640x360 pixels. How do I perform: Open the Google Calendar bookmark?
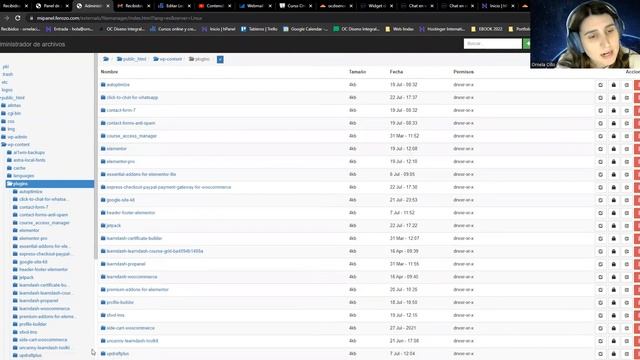click(306, 29)
